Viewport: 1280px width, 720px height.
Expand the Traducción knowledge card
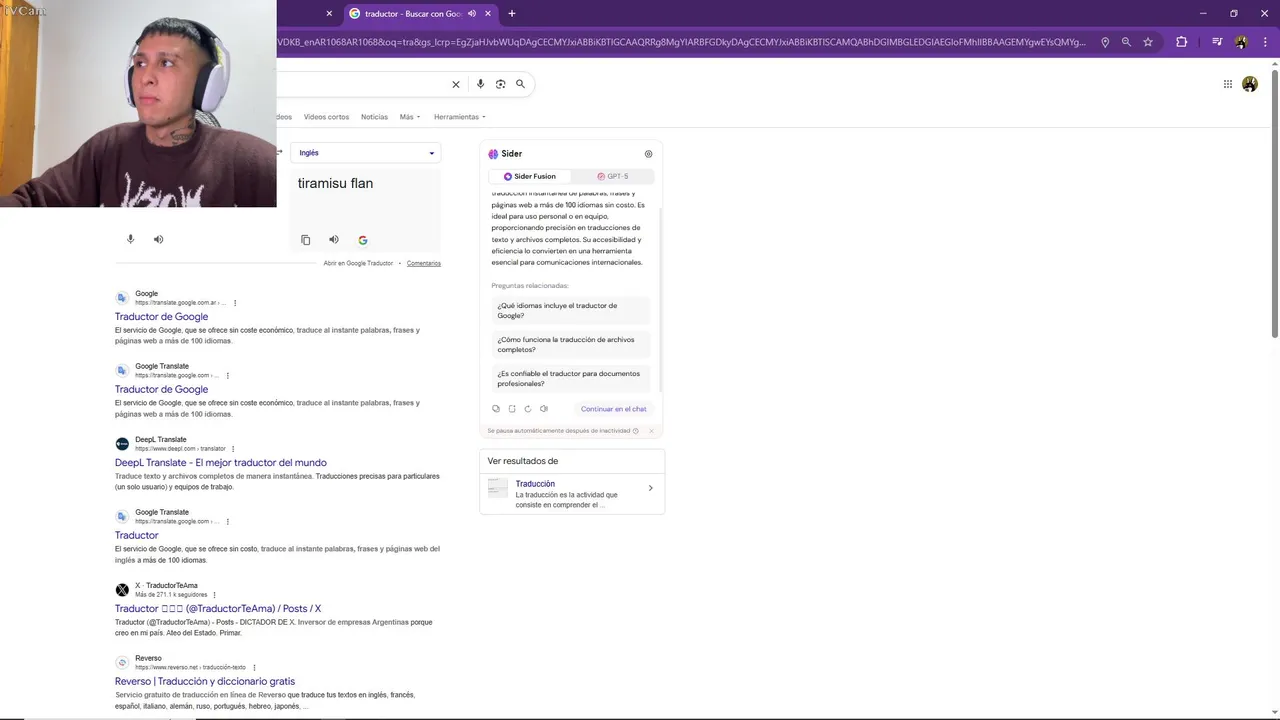coord(650,488)
